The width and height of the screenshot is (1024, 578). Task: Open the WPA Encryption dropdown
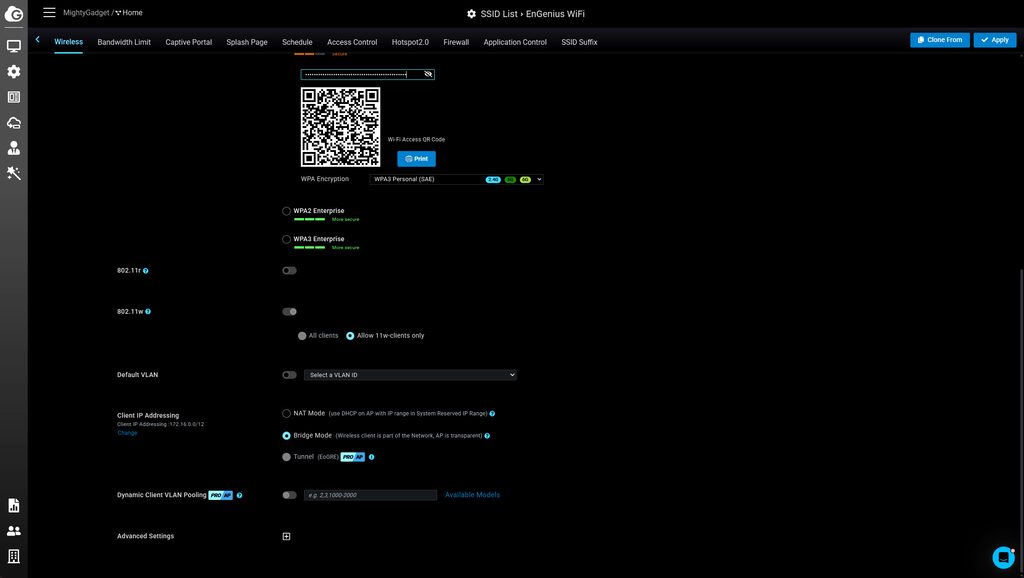(456, 179)
